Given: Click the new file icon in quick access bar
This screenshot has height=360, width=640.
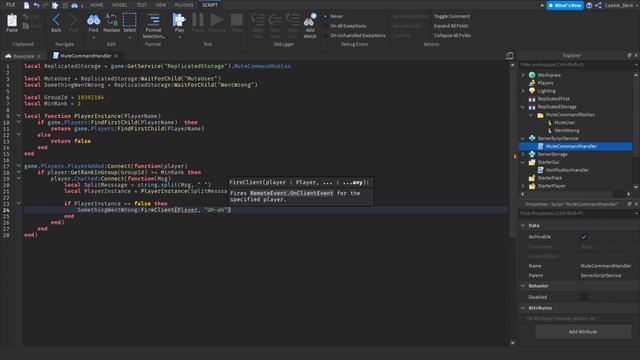Looking at the screenshot, I should click(27, 5).
